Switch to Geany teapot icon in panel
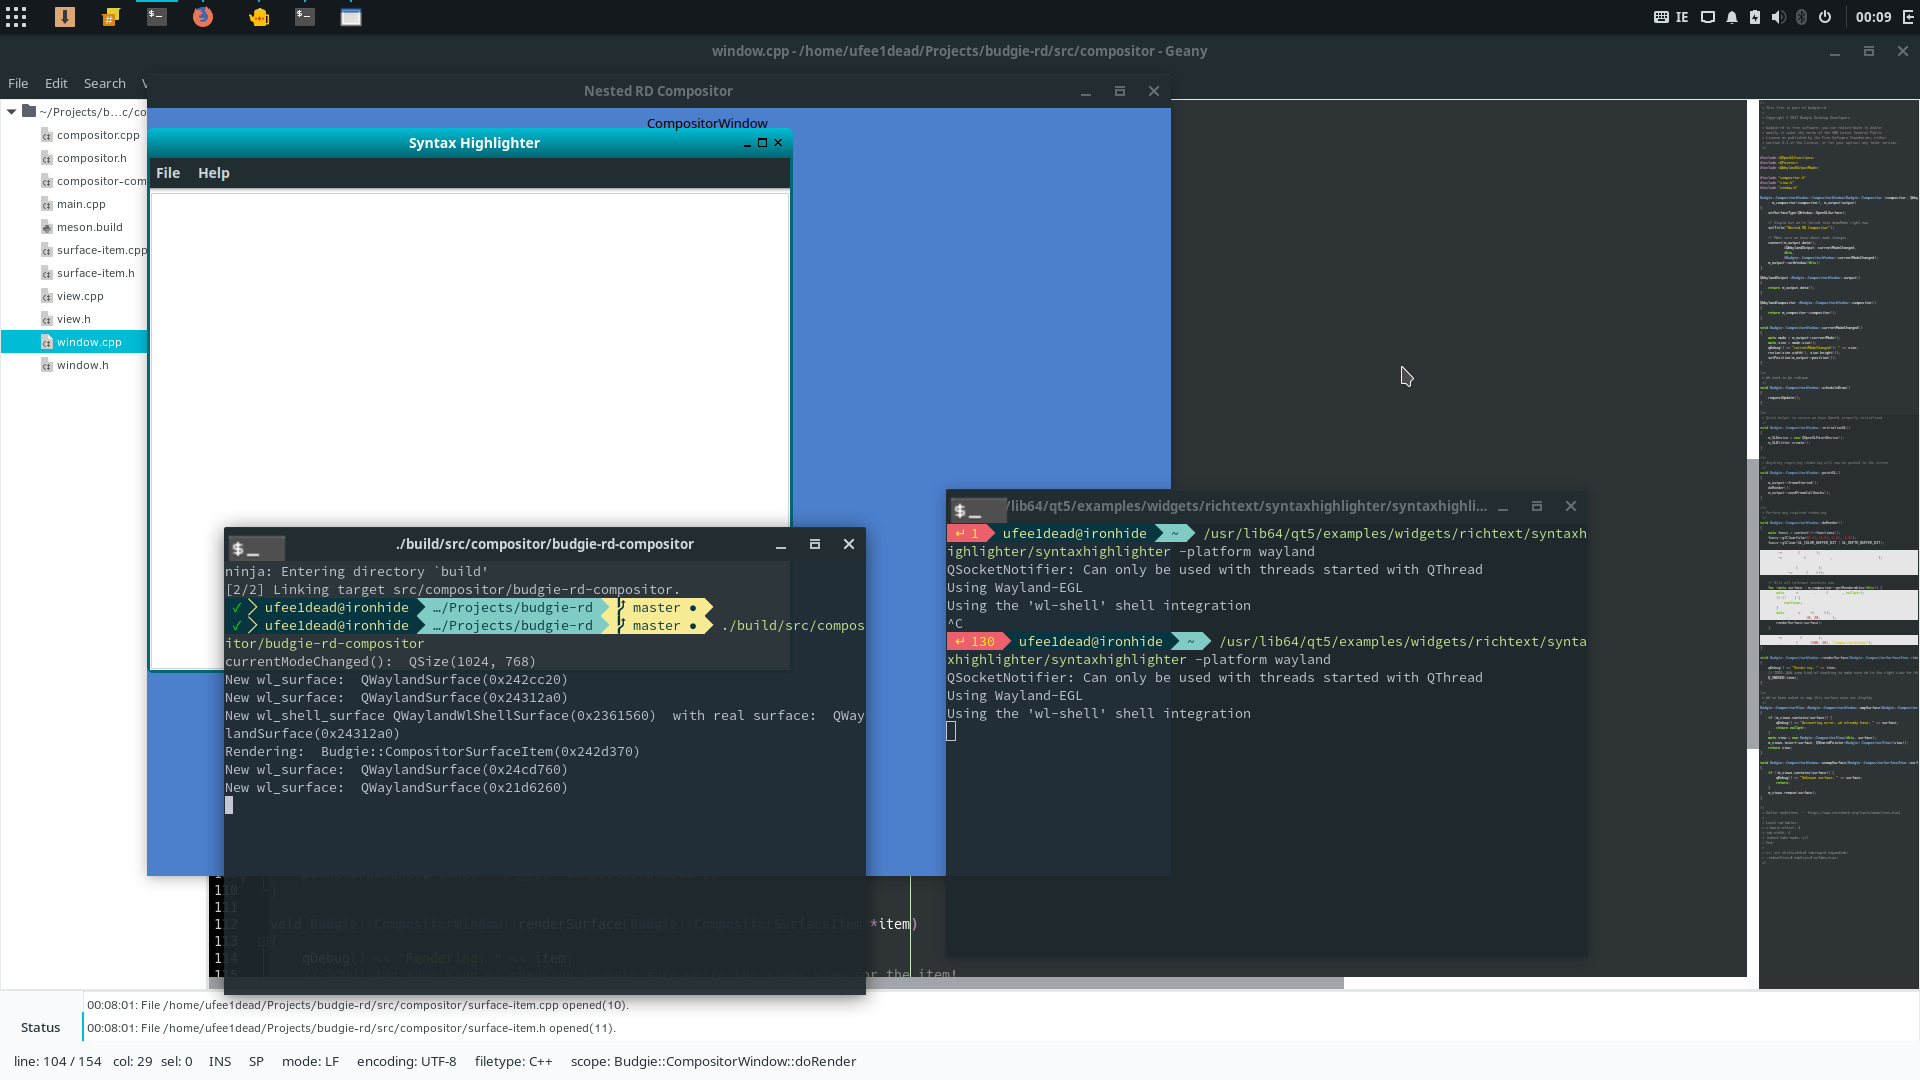This screenshot has width=1920, height=1080. (259, 17)
